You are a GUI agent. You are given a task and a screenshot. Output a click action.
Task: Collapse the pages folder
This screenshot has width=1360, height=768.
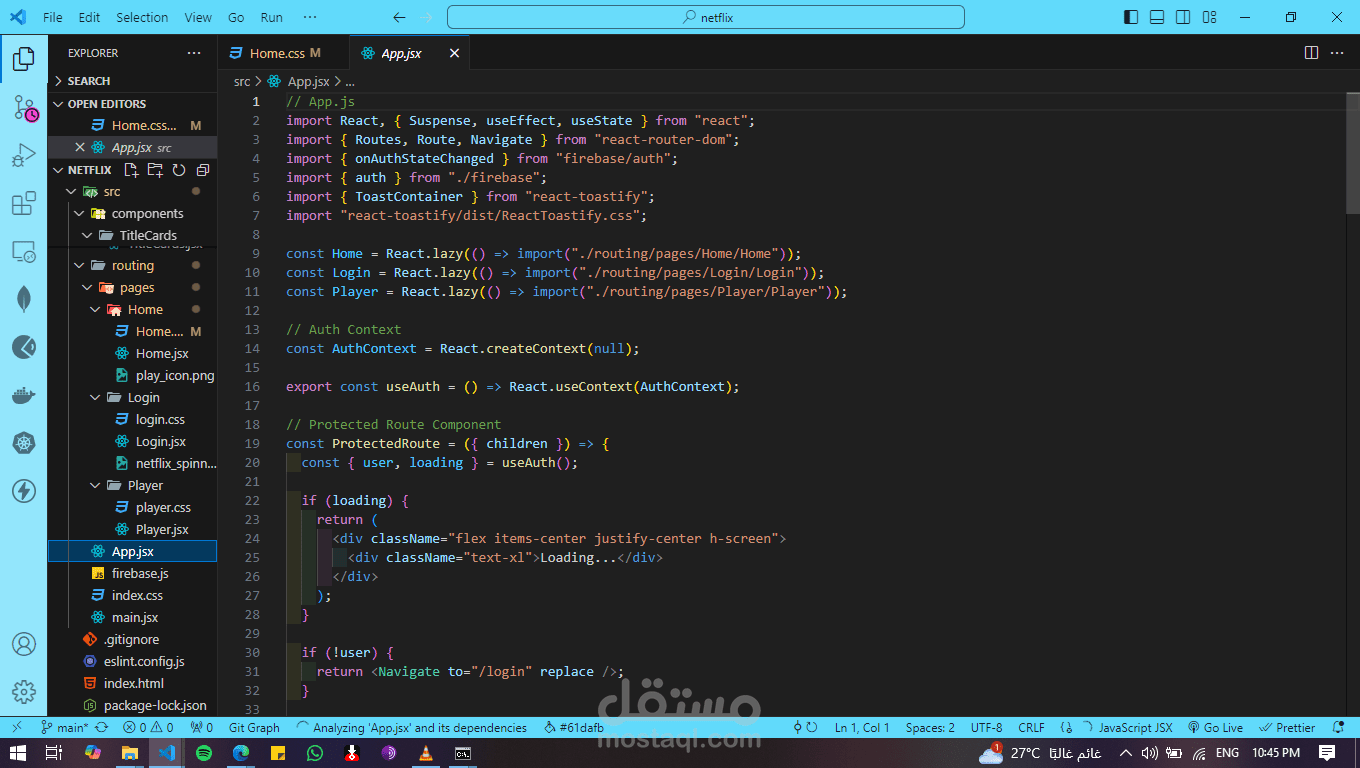pyautogui.click(x=133, y=287)
